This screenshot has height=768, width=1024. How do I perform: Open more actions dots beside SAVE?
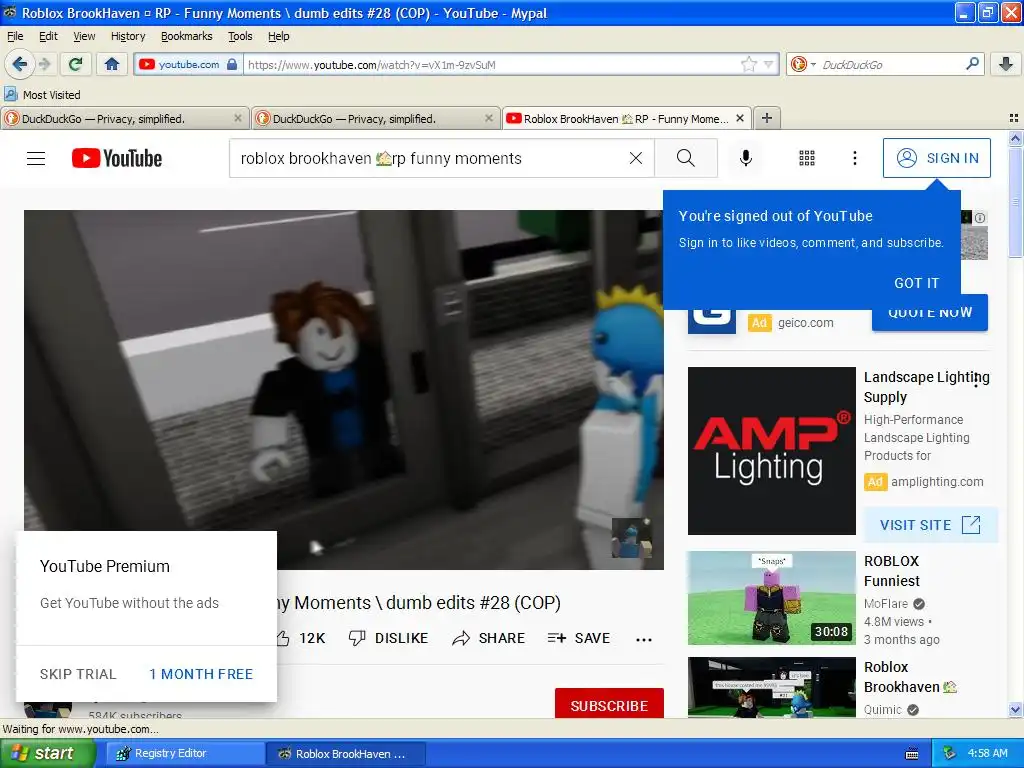coord(644,639)
